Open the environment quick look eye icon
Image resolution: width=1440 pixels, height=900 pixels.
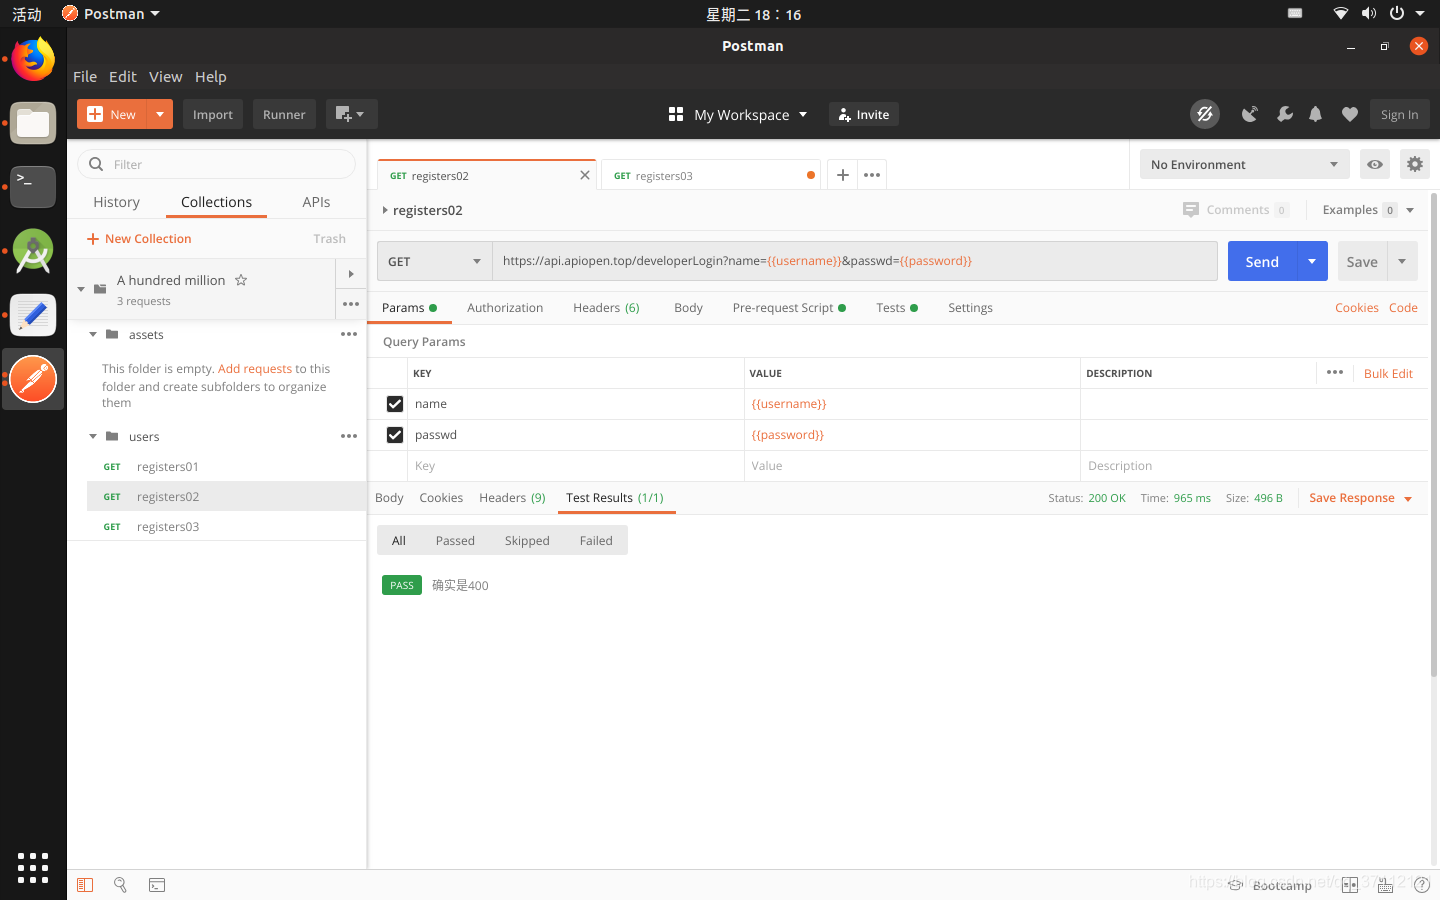1375,164
